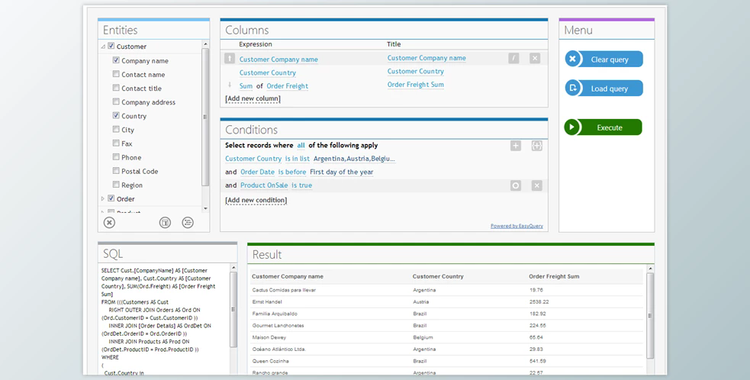
Task: Click the Result panel scrollbar thumb
Action: coord(650,316)
